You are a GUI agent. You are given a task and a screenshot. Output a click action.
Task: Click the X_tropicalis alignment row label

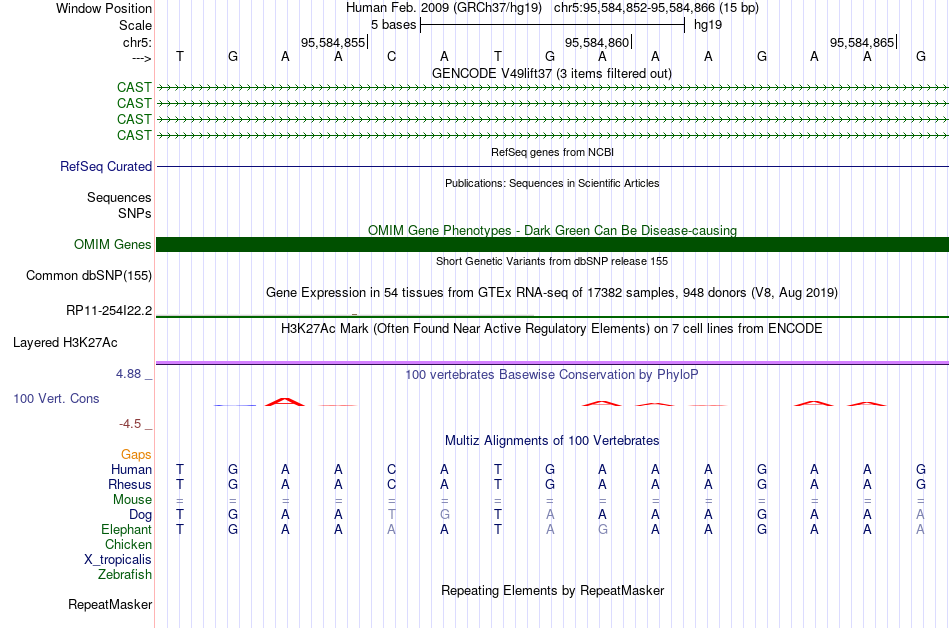[118, 560]
